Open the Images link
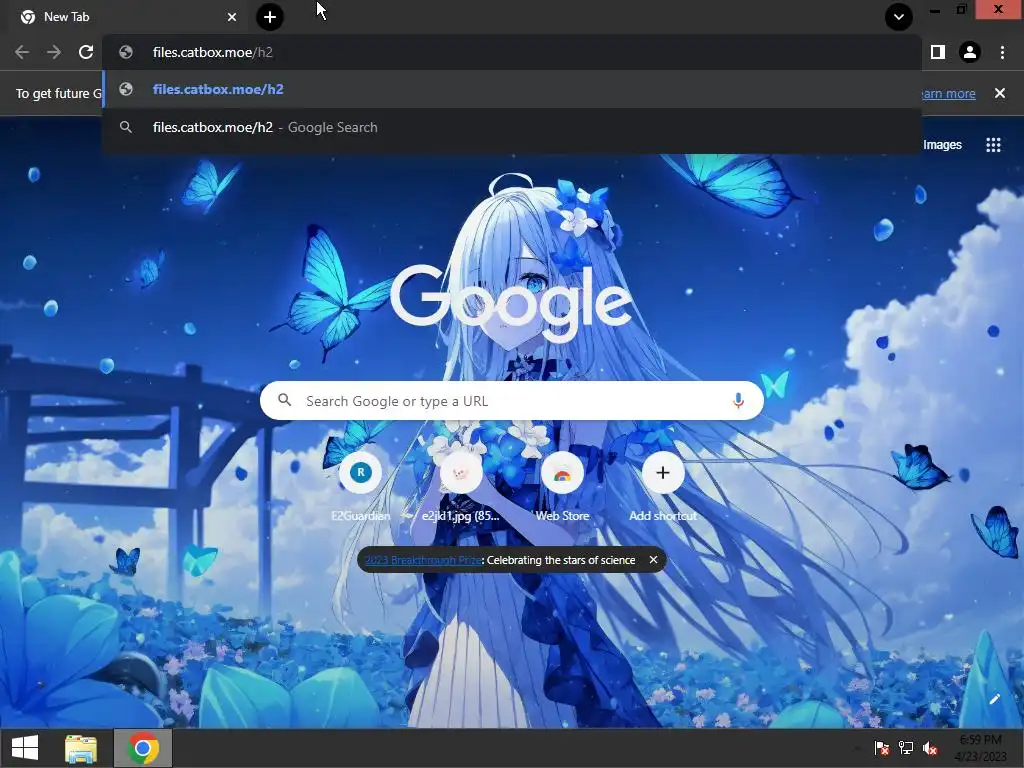1024x768 pixels. click(x=942, y=144)
